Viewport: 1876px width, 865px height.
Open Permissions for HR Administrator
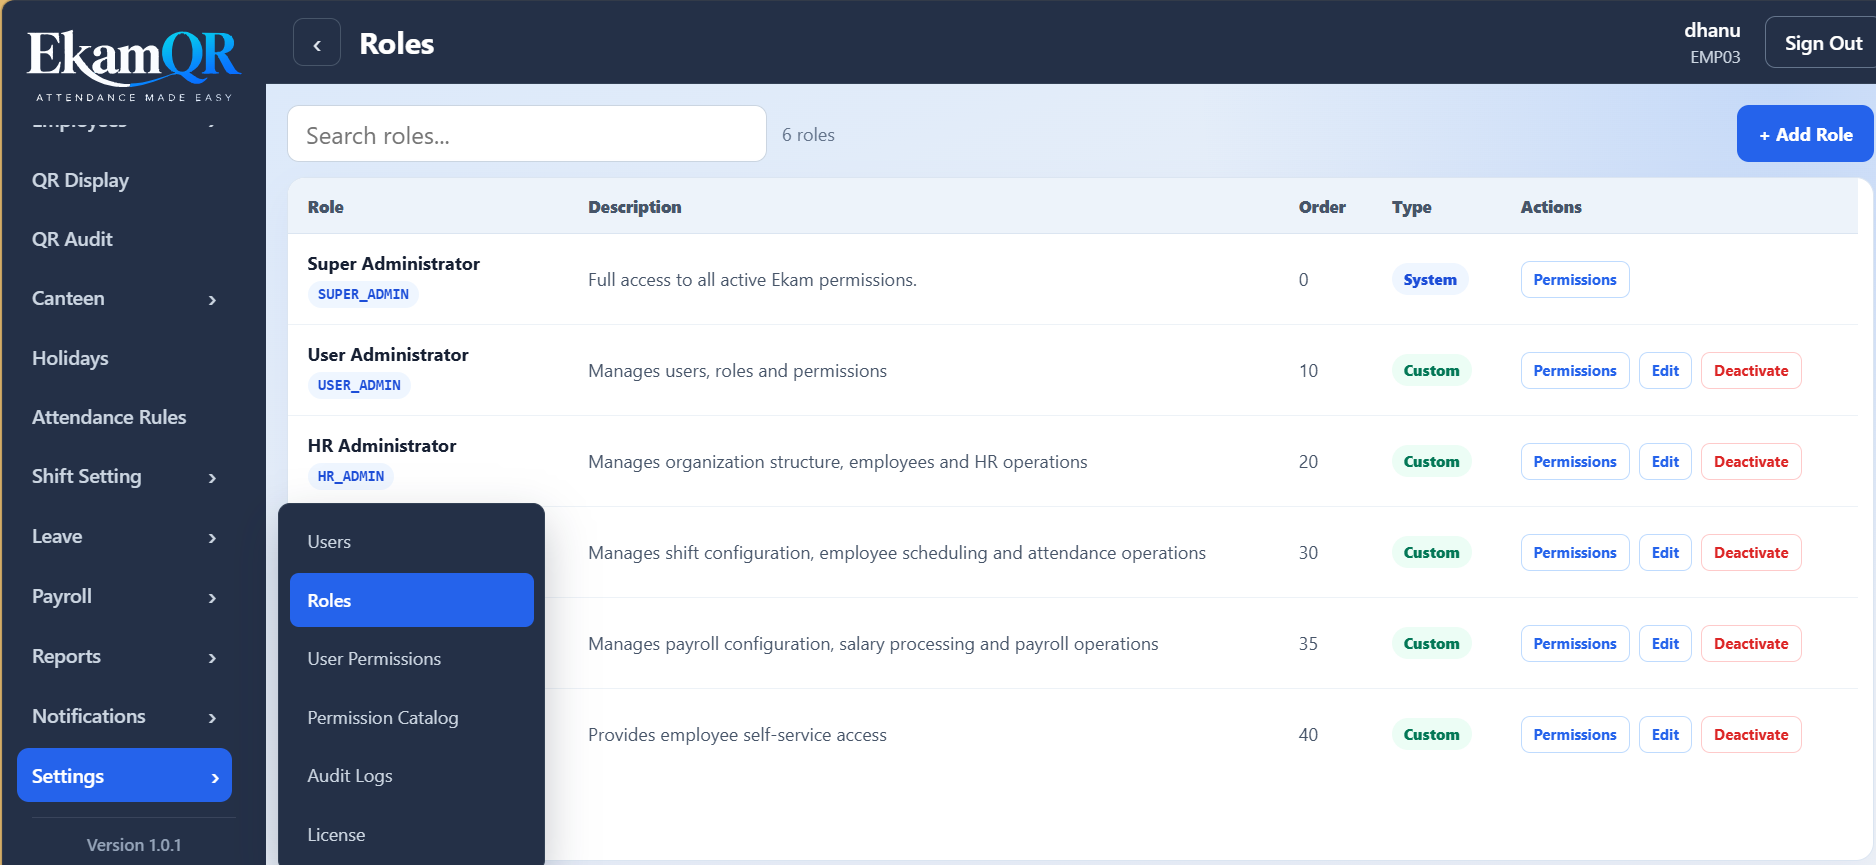[1575, 462]
